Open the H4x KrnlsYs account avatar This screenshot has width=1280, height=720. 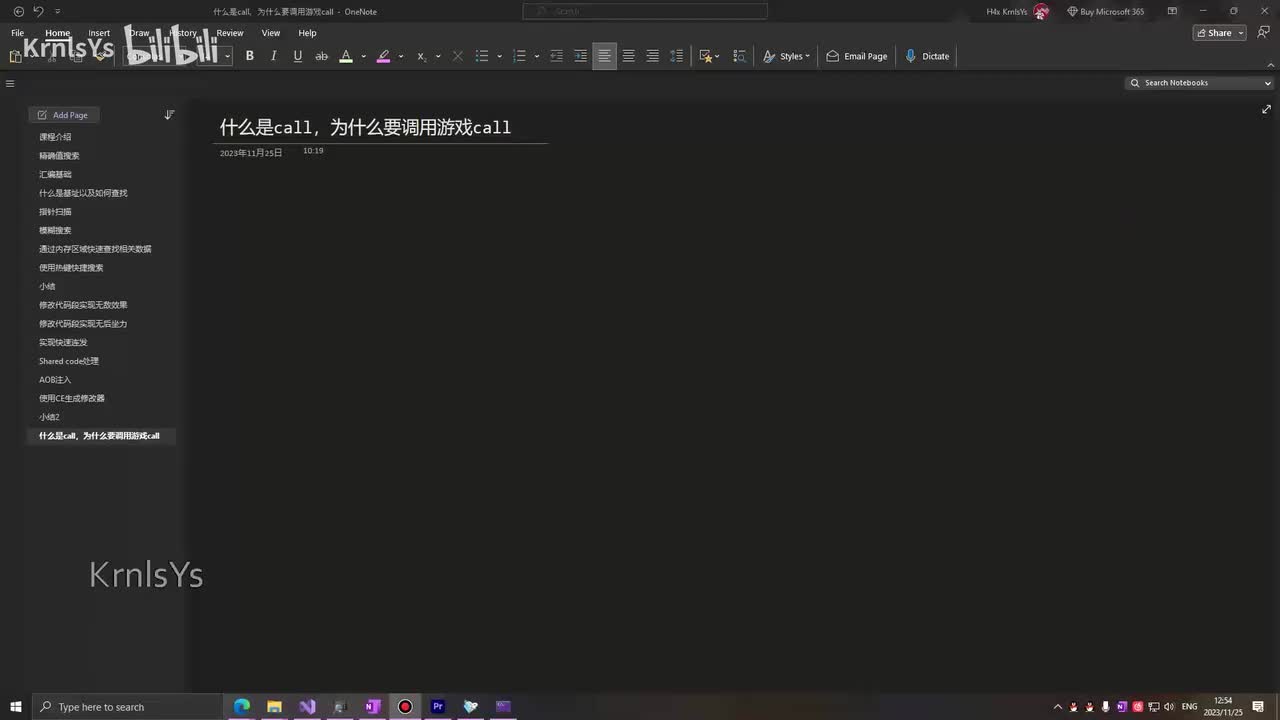click(1041, 12)
